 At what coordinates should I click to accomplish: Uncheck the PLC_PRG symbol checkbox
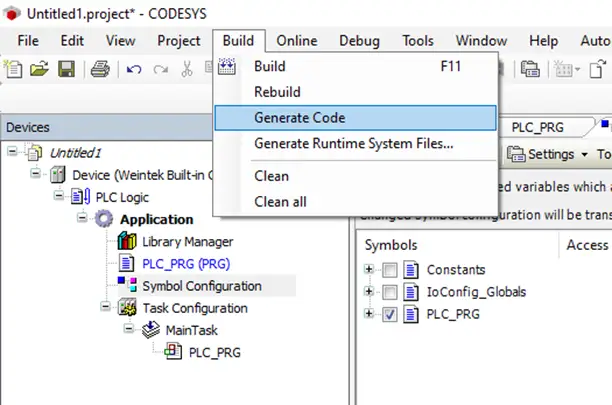click(x=390, y=314)
